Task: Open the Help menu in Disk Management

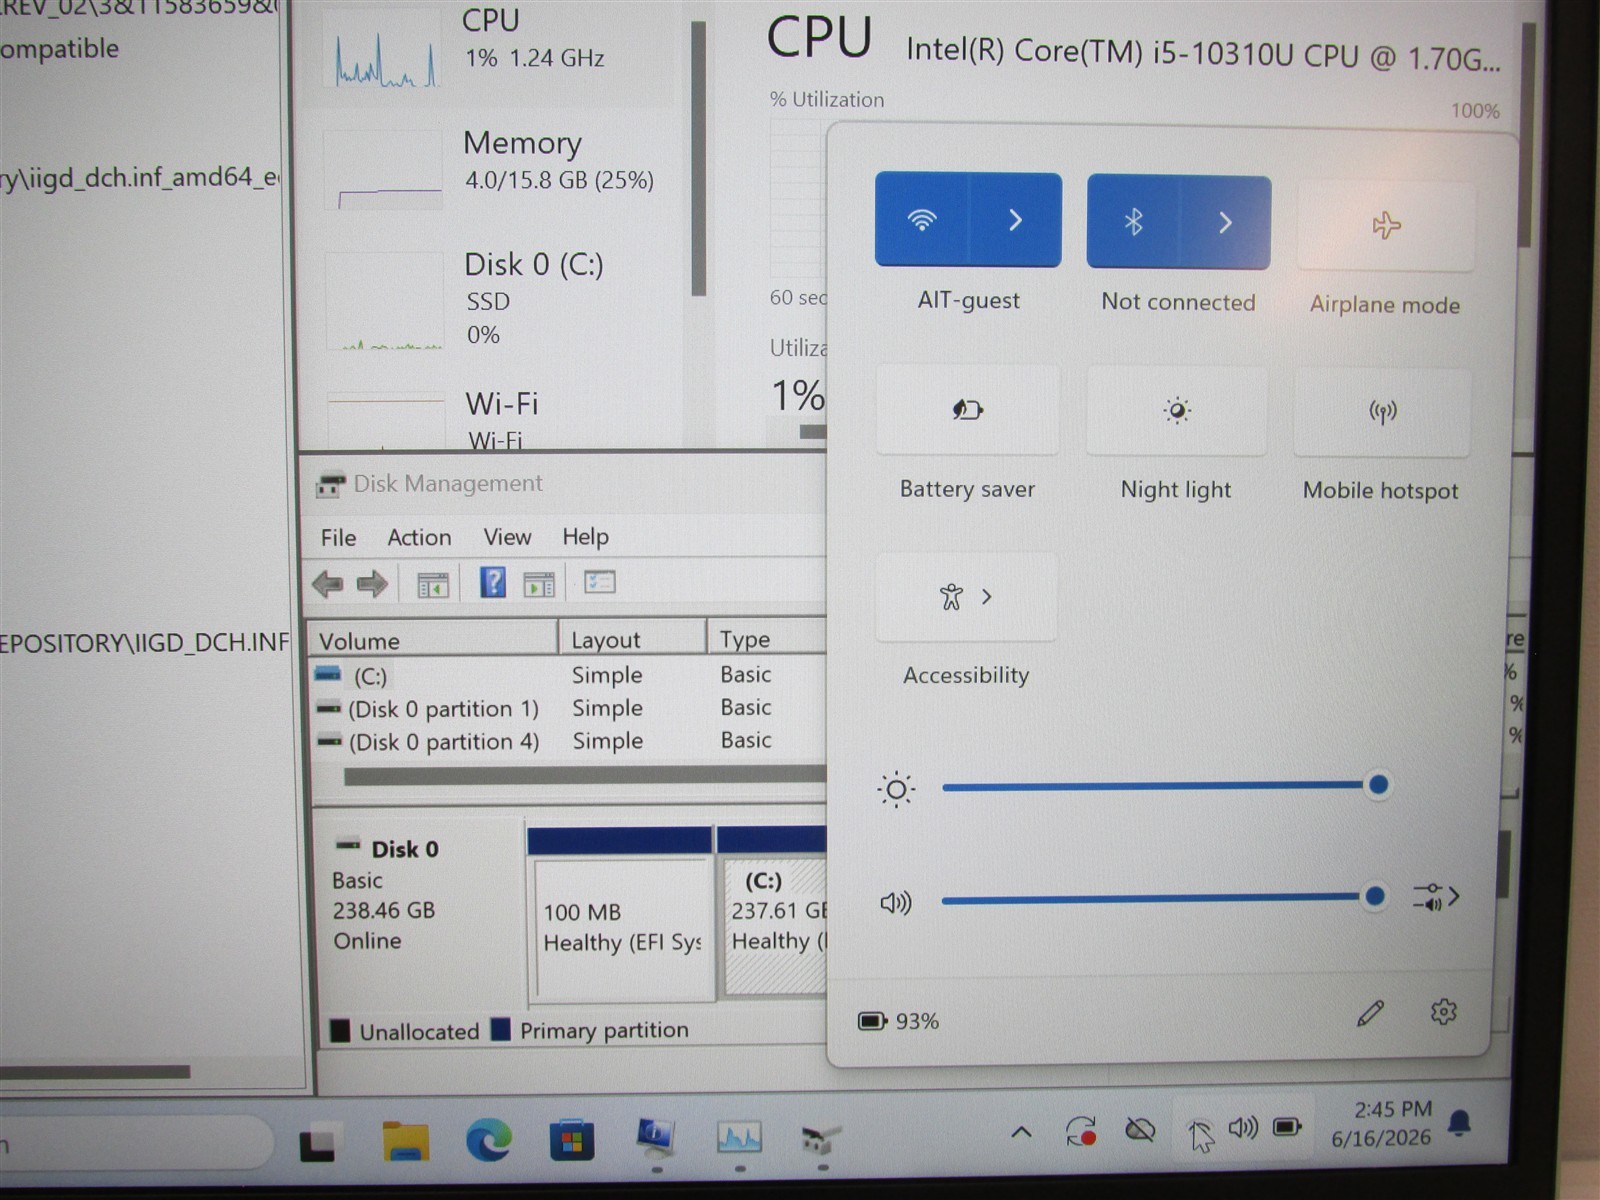Action: point(585,537)
